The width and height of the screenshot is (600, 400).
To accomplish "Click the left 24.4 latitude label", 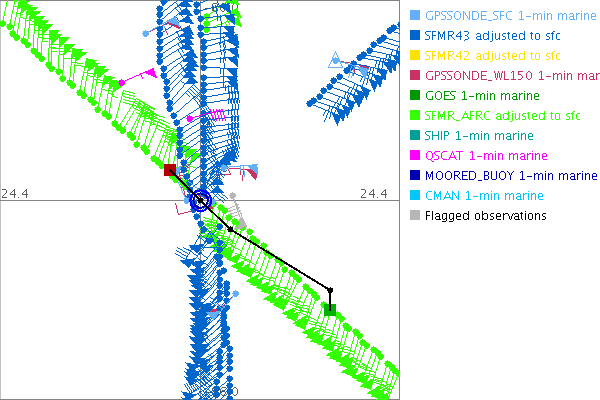I will tap(14, 193).
